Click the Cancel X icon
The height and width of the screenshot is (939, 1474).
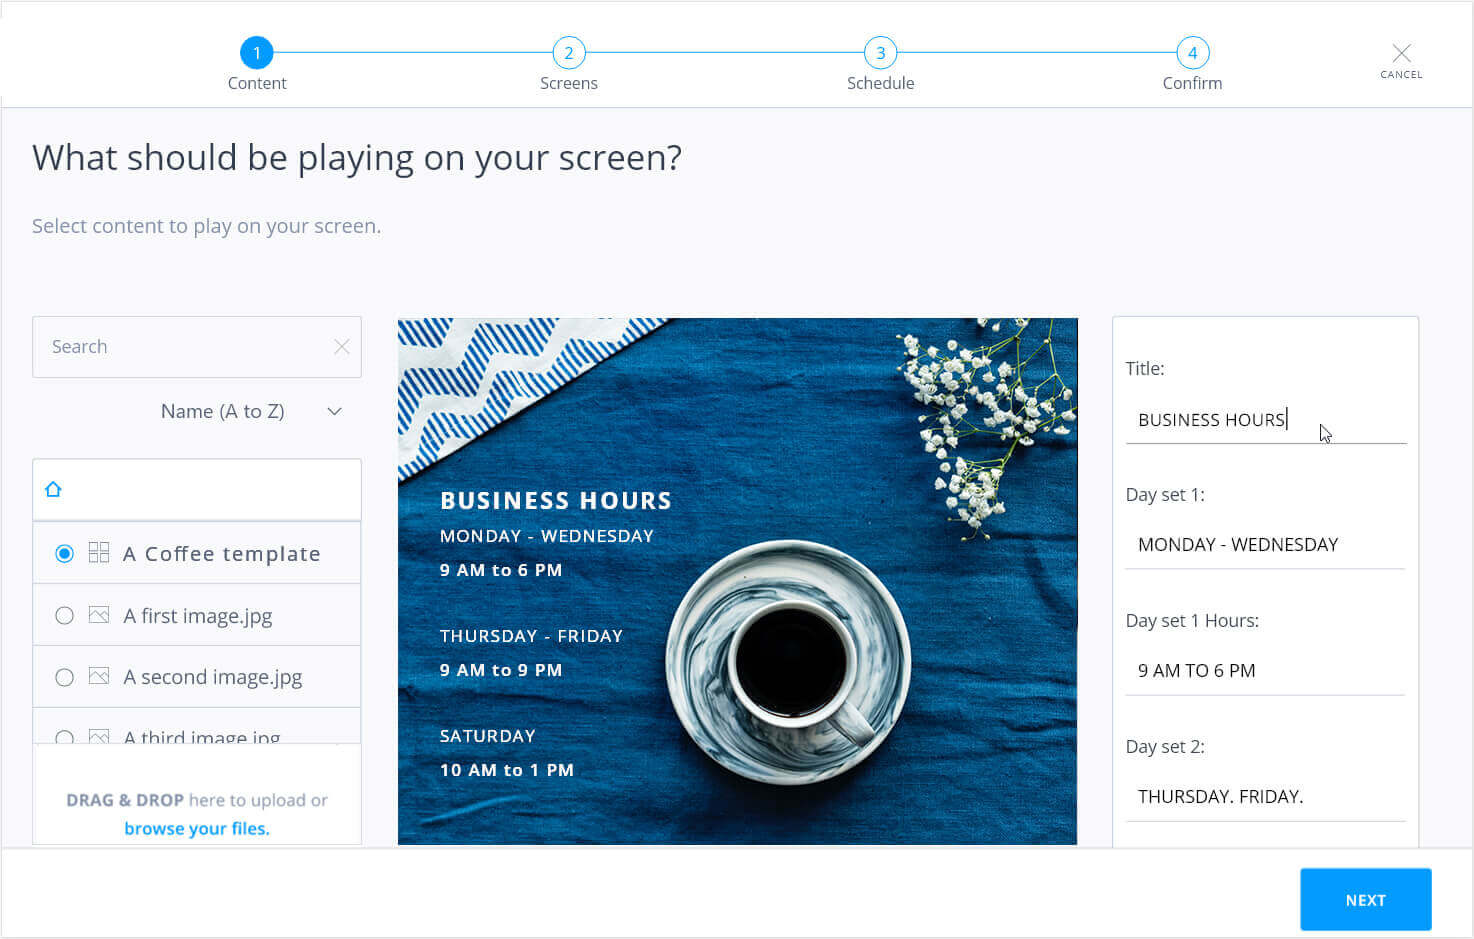[1401, 53]
